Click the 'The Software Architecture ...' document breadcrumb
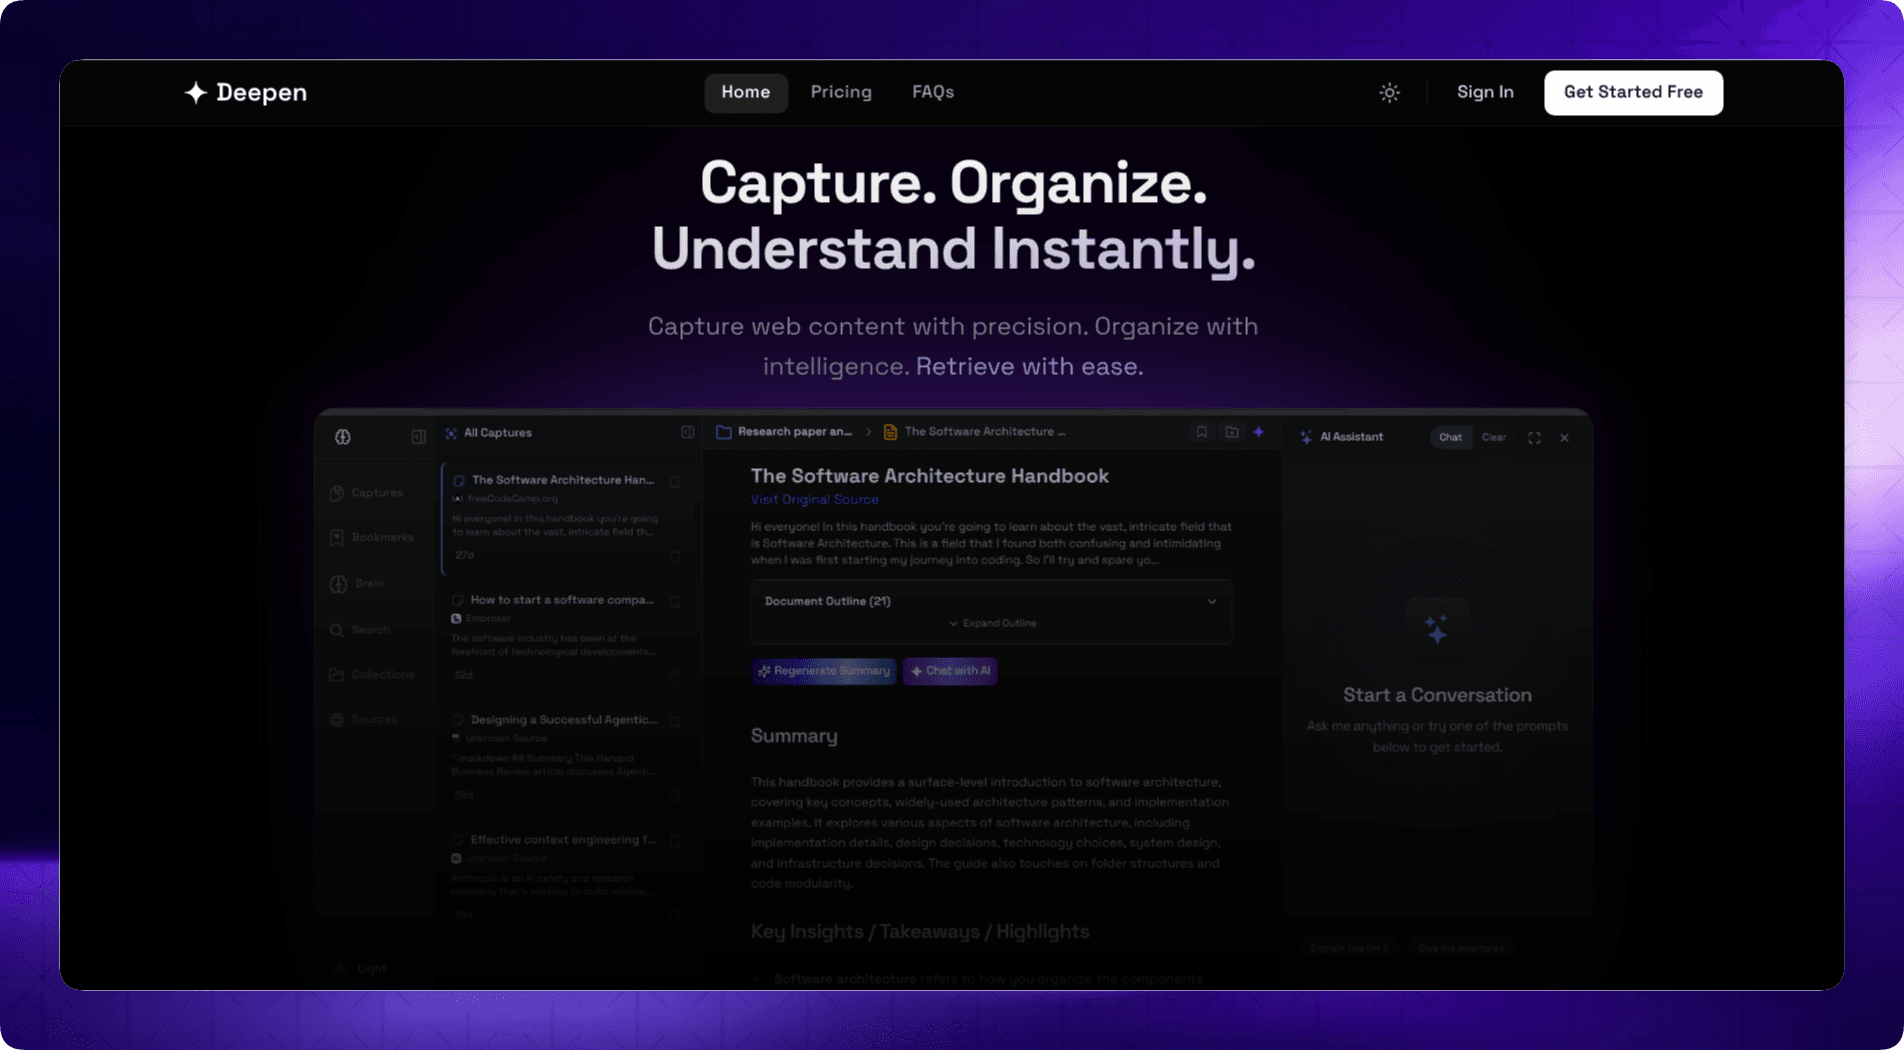The height and width of the screenshot is (1050, 1904). tap(975, 432)
